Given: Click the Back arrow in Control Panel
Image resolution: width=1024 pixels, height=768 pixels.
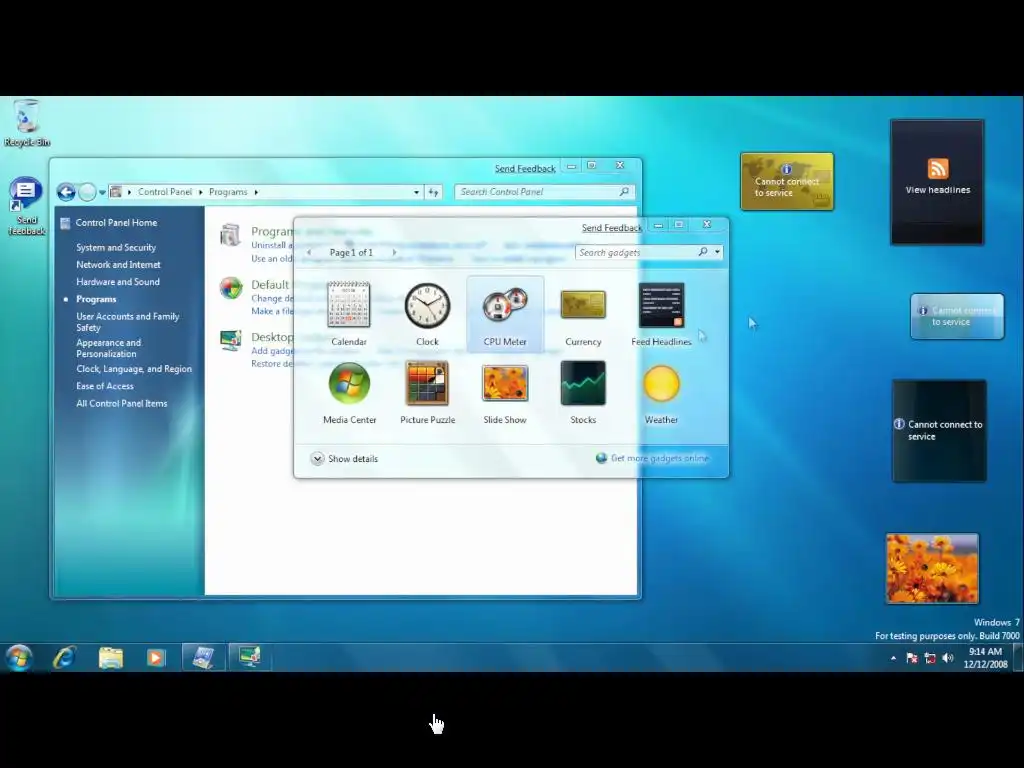Looking at the screenshot, I should click(x=66, y=192).
